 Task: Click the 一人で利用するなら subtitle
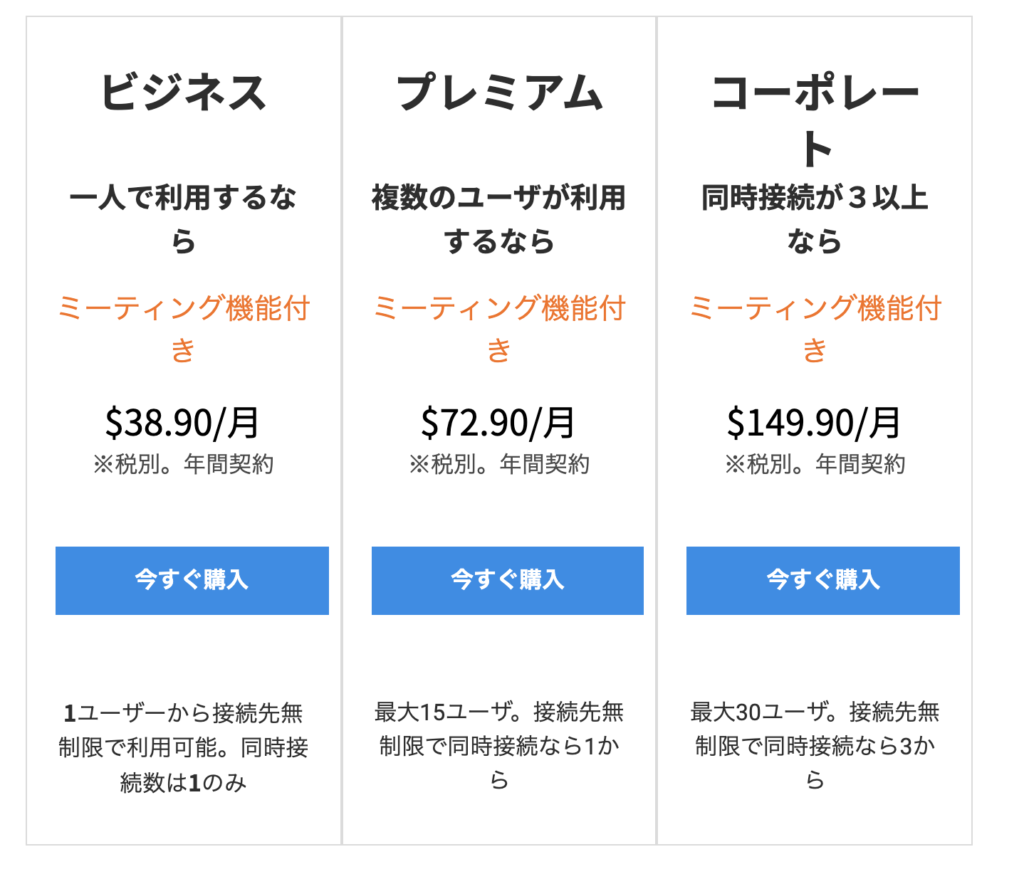point(184,219)
